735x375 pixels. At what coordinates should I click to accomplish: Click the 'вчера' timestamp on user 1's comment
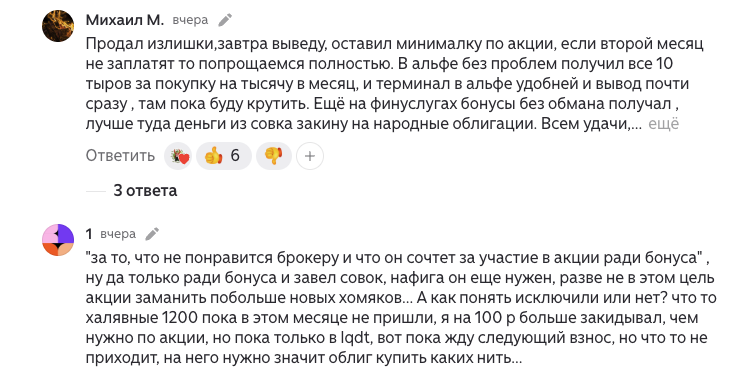[x=118, y=234]
